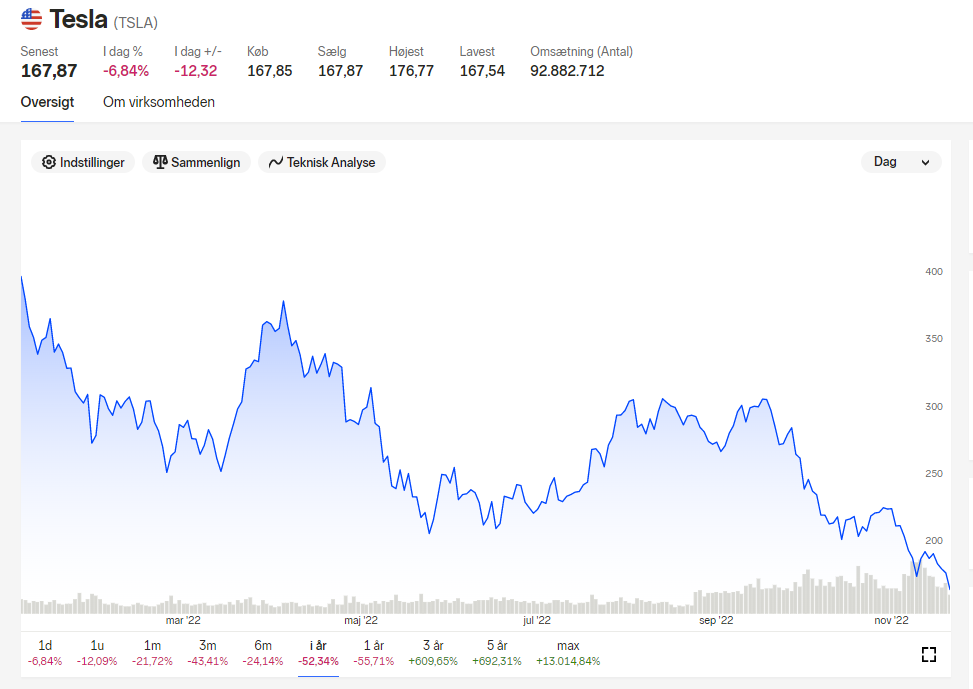The width and height of the screenshot is (973, 689).
Task: Click the jul '22 date axis label
Action: click(537, 620)
